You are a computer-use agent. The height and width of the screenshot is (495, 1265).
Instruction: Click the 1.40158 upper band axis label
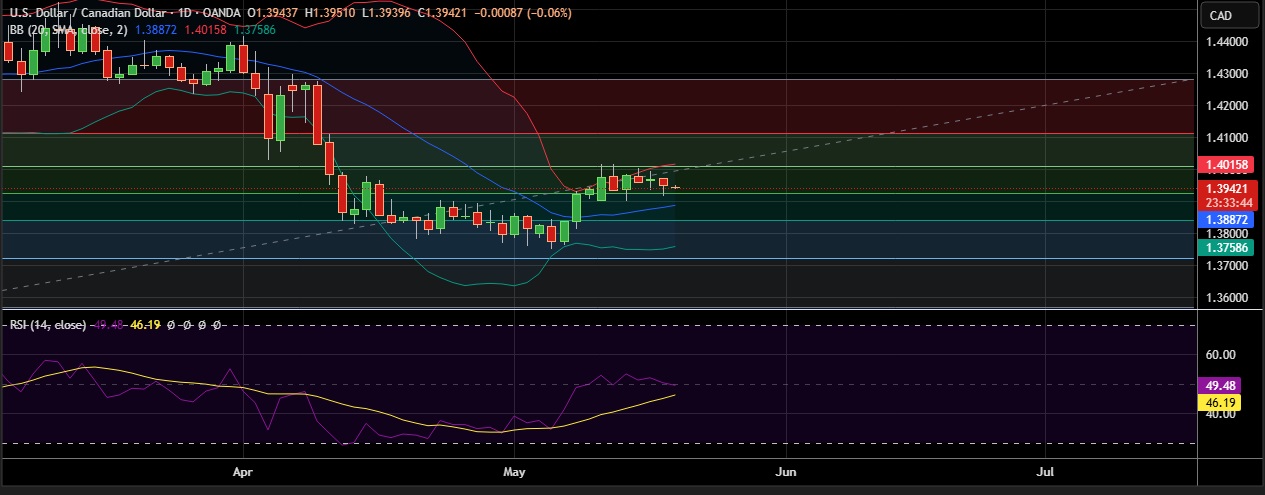(x=1225, y=164)
